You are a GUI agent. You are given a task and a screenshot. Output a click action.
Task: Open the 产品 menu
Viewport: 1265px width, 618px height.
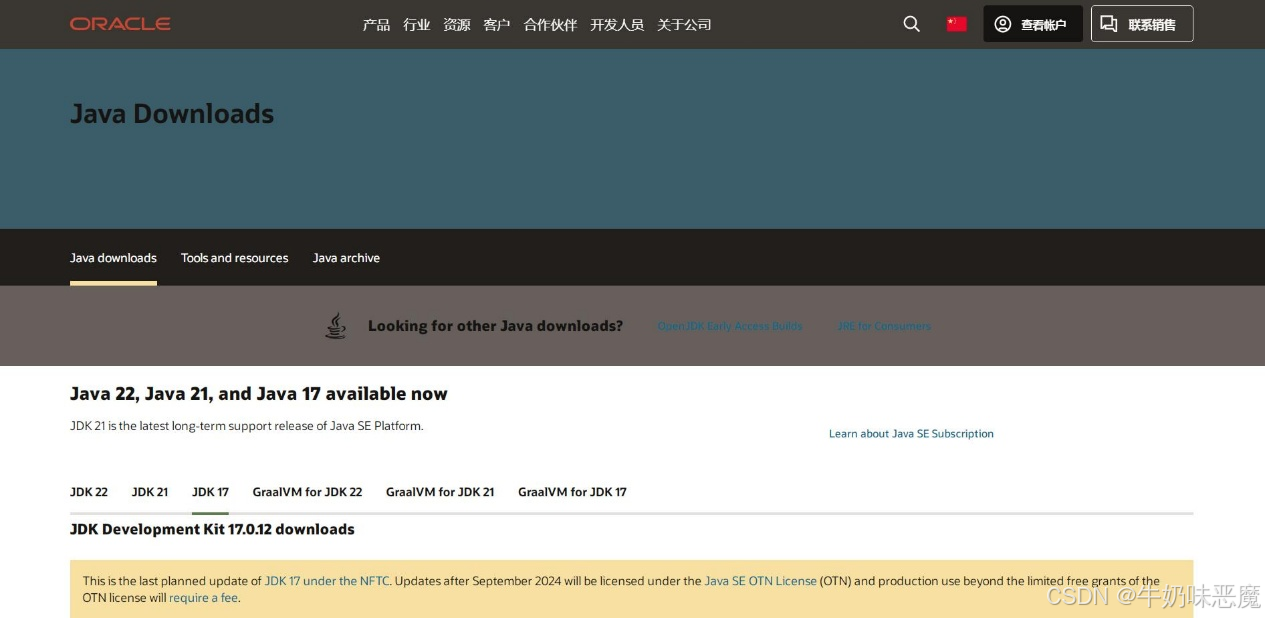[x=376, y=25]
